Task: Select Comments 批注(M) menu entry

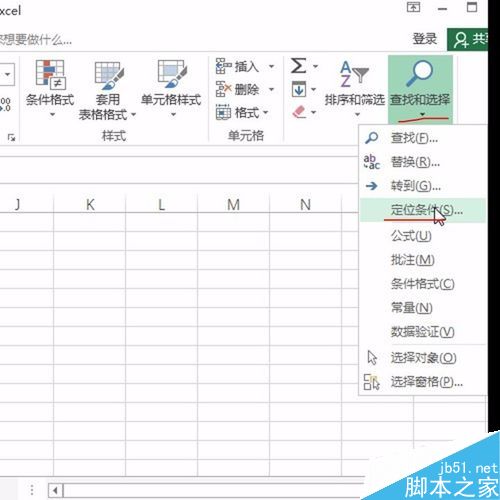Action: coord(422,260)
